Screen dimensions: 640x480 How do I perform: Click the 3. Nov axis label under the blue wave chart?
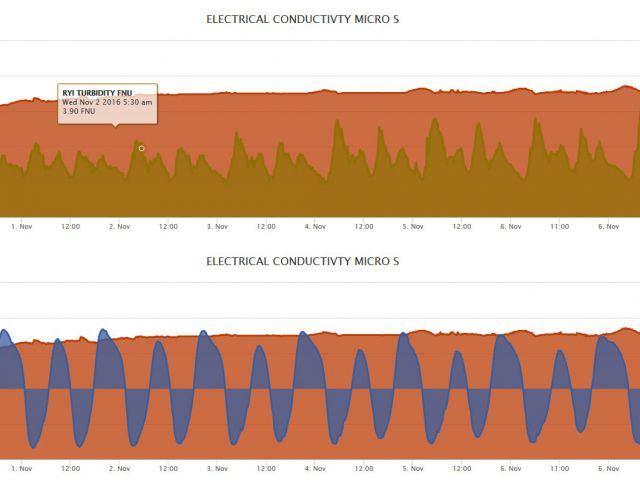(x=217, y=468)
